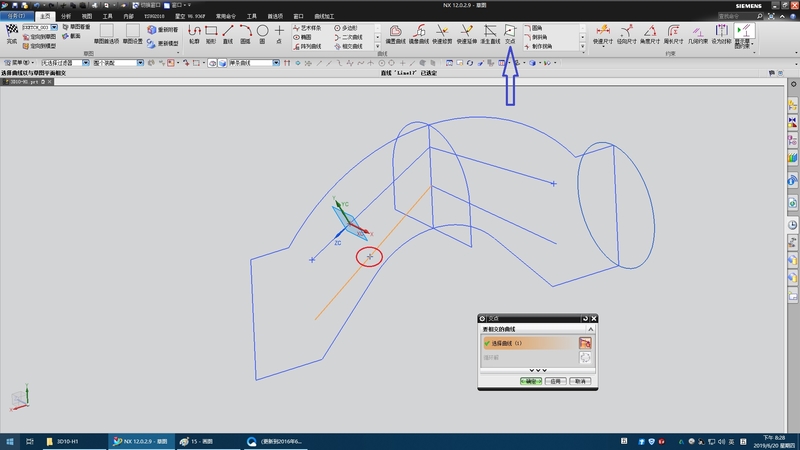The width and height of the screenshot is (800, 450).
Task: Open the Home (主页) ribbon tab
Action: pos(45,16)
